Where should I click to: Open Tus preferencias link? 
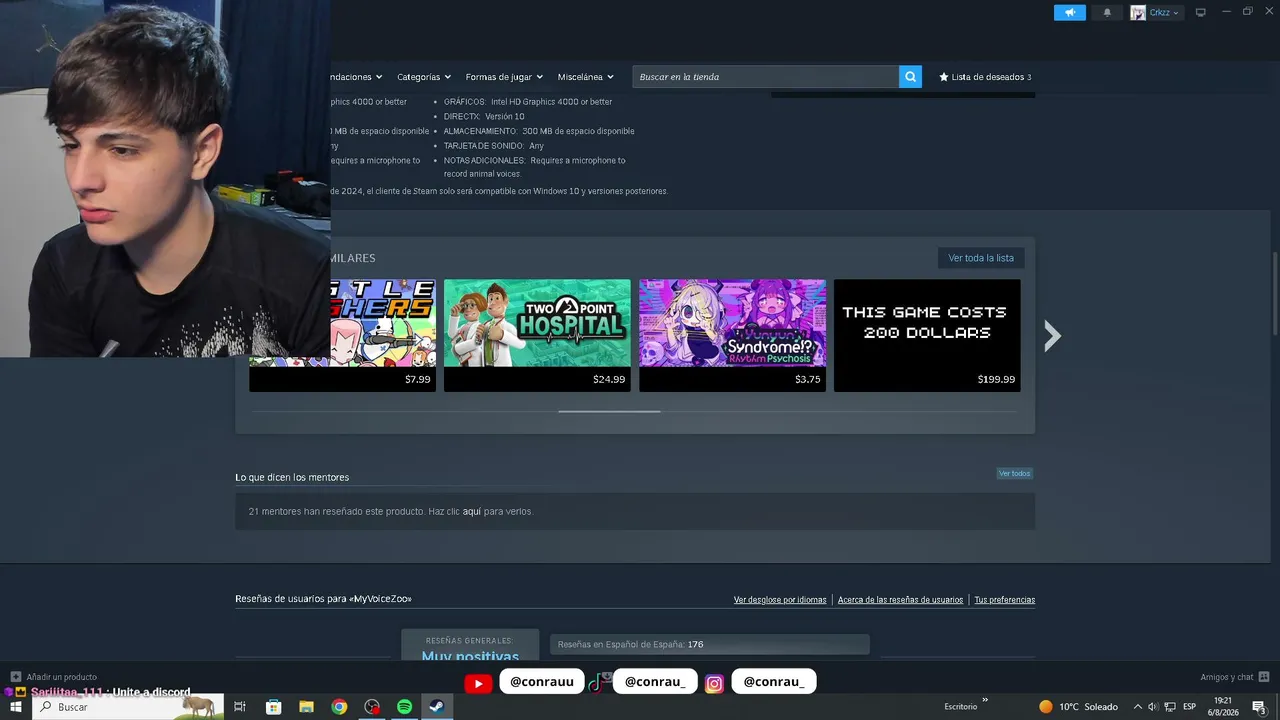1004,600
